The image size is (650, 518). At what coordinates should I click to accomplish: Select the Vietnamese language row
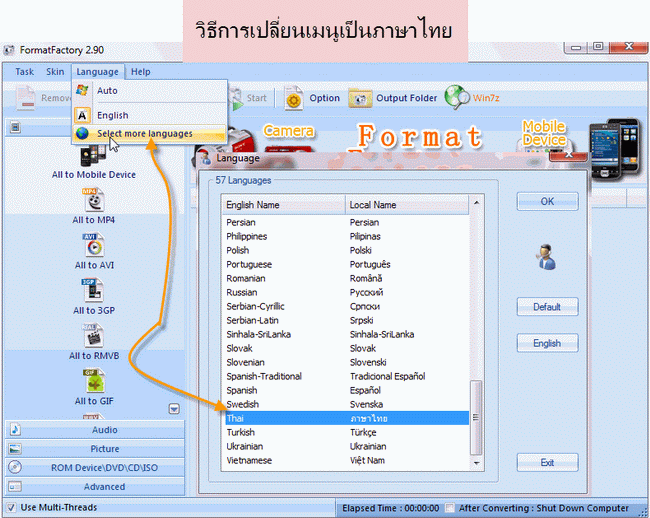pos(347,460)
